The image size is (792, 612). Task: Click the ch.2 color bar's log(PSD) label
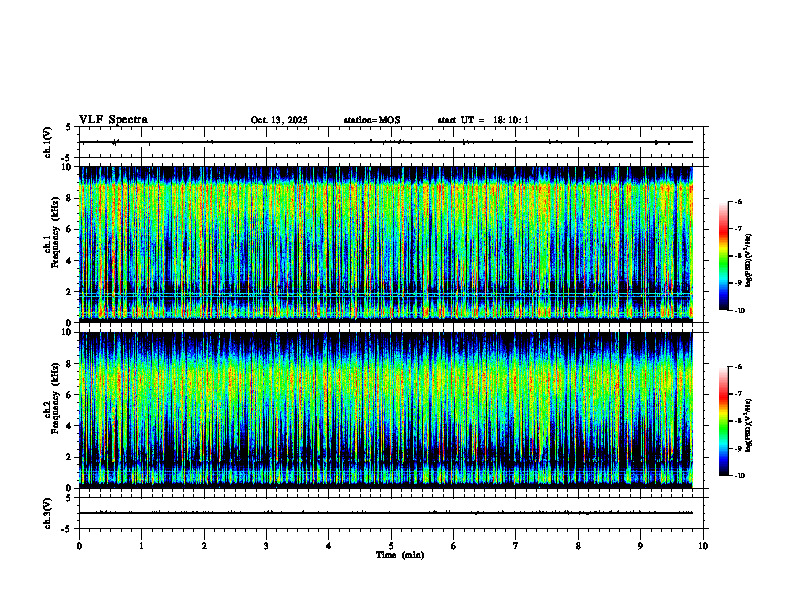point(749,425)
